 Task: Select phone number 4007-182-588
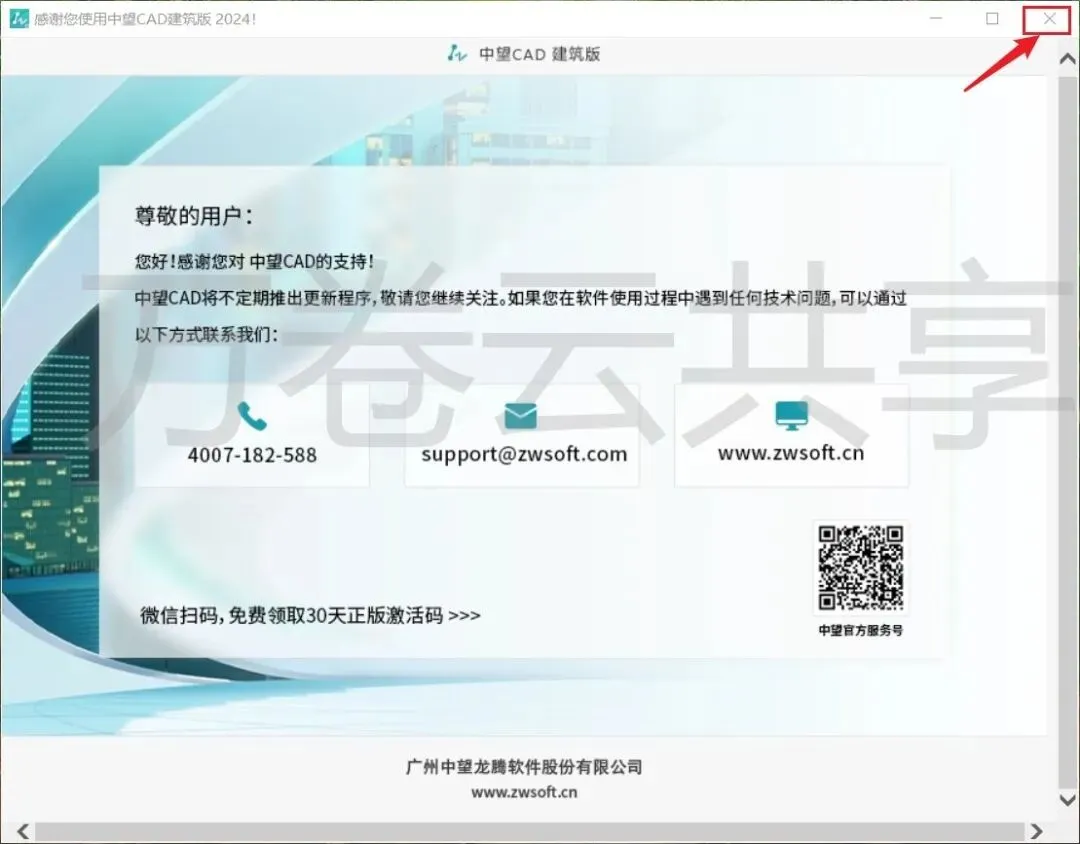tap(252, 455)
